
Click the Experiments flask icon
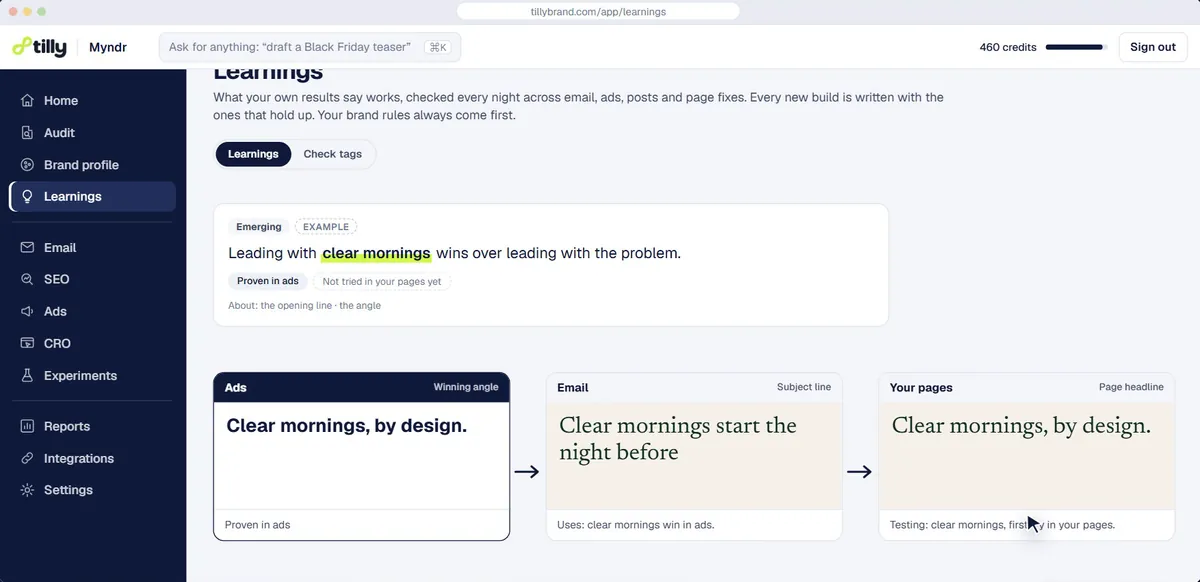pyautogui.click(x=27, y=376)
